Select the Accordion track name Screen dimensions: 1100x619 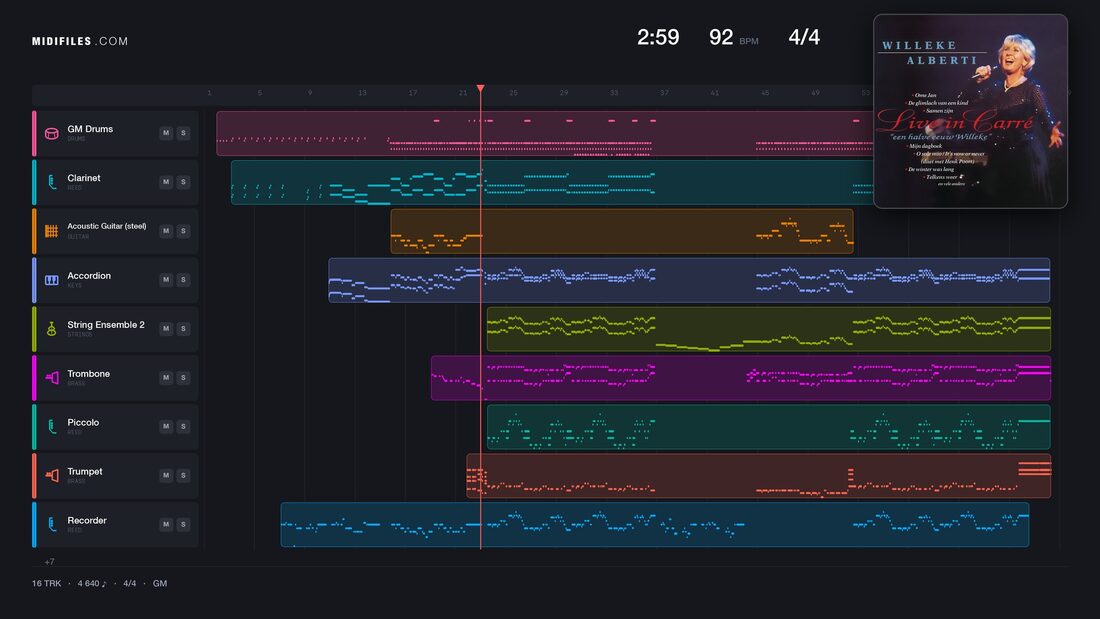tap(89, 276)
